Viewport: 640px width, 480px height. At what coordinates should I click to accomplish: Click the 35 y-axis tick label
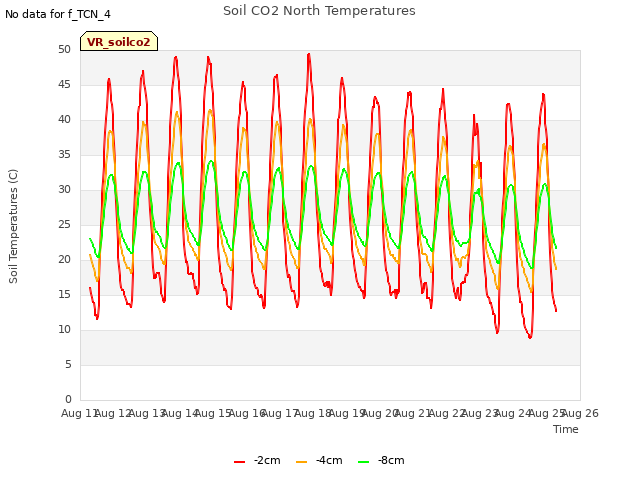[x=64, y=154]
